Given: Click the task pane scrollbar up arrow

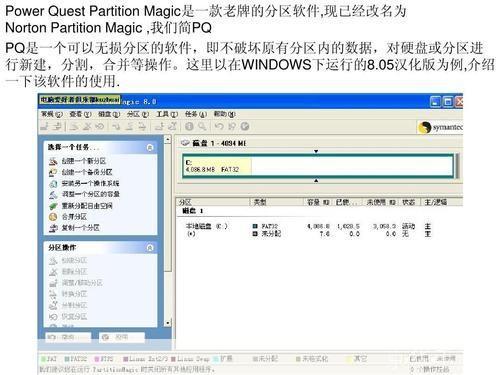Looking at the screenshot, I should click(x=168, y=139).
